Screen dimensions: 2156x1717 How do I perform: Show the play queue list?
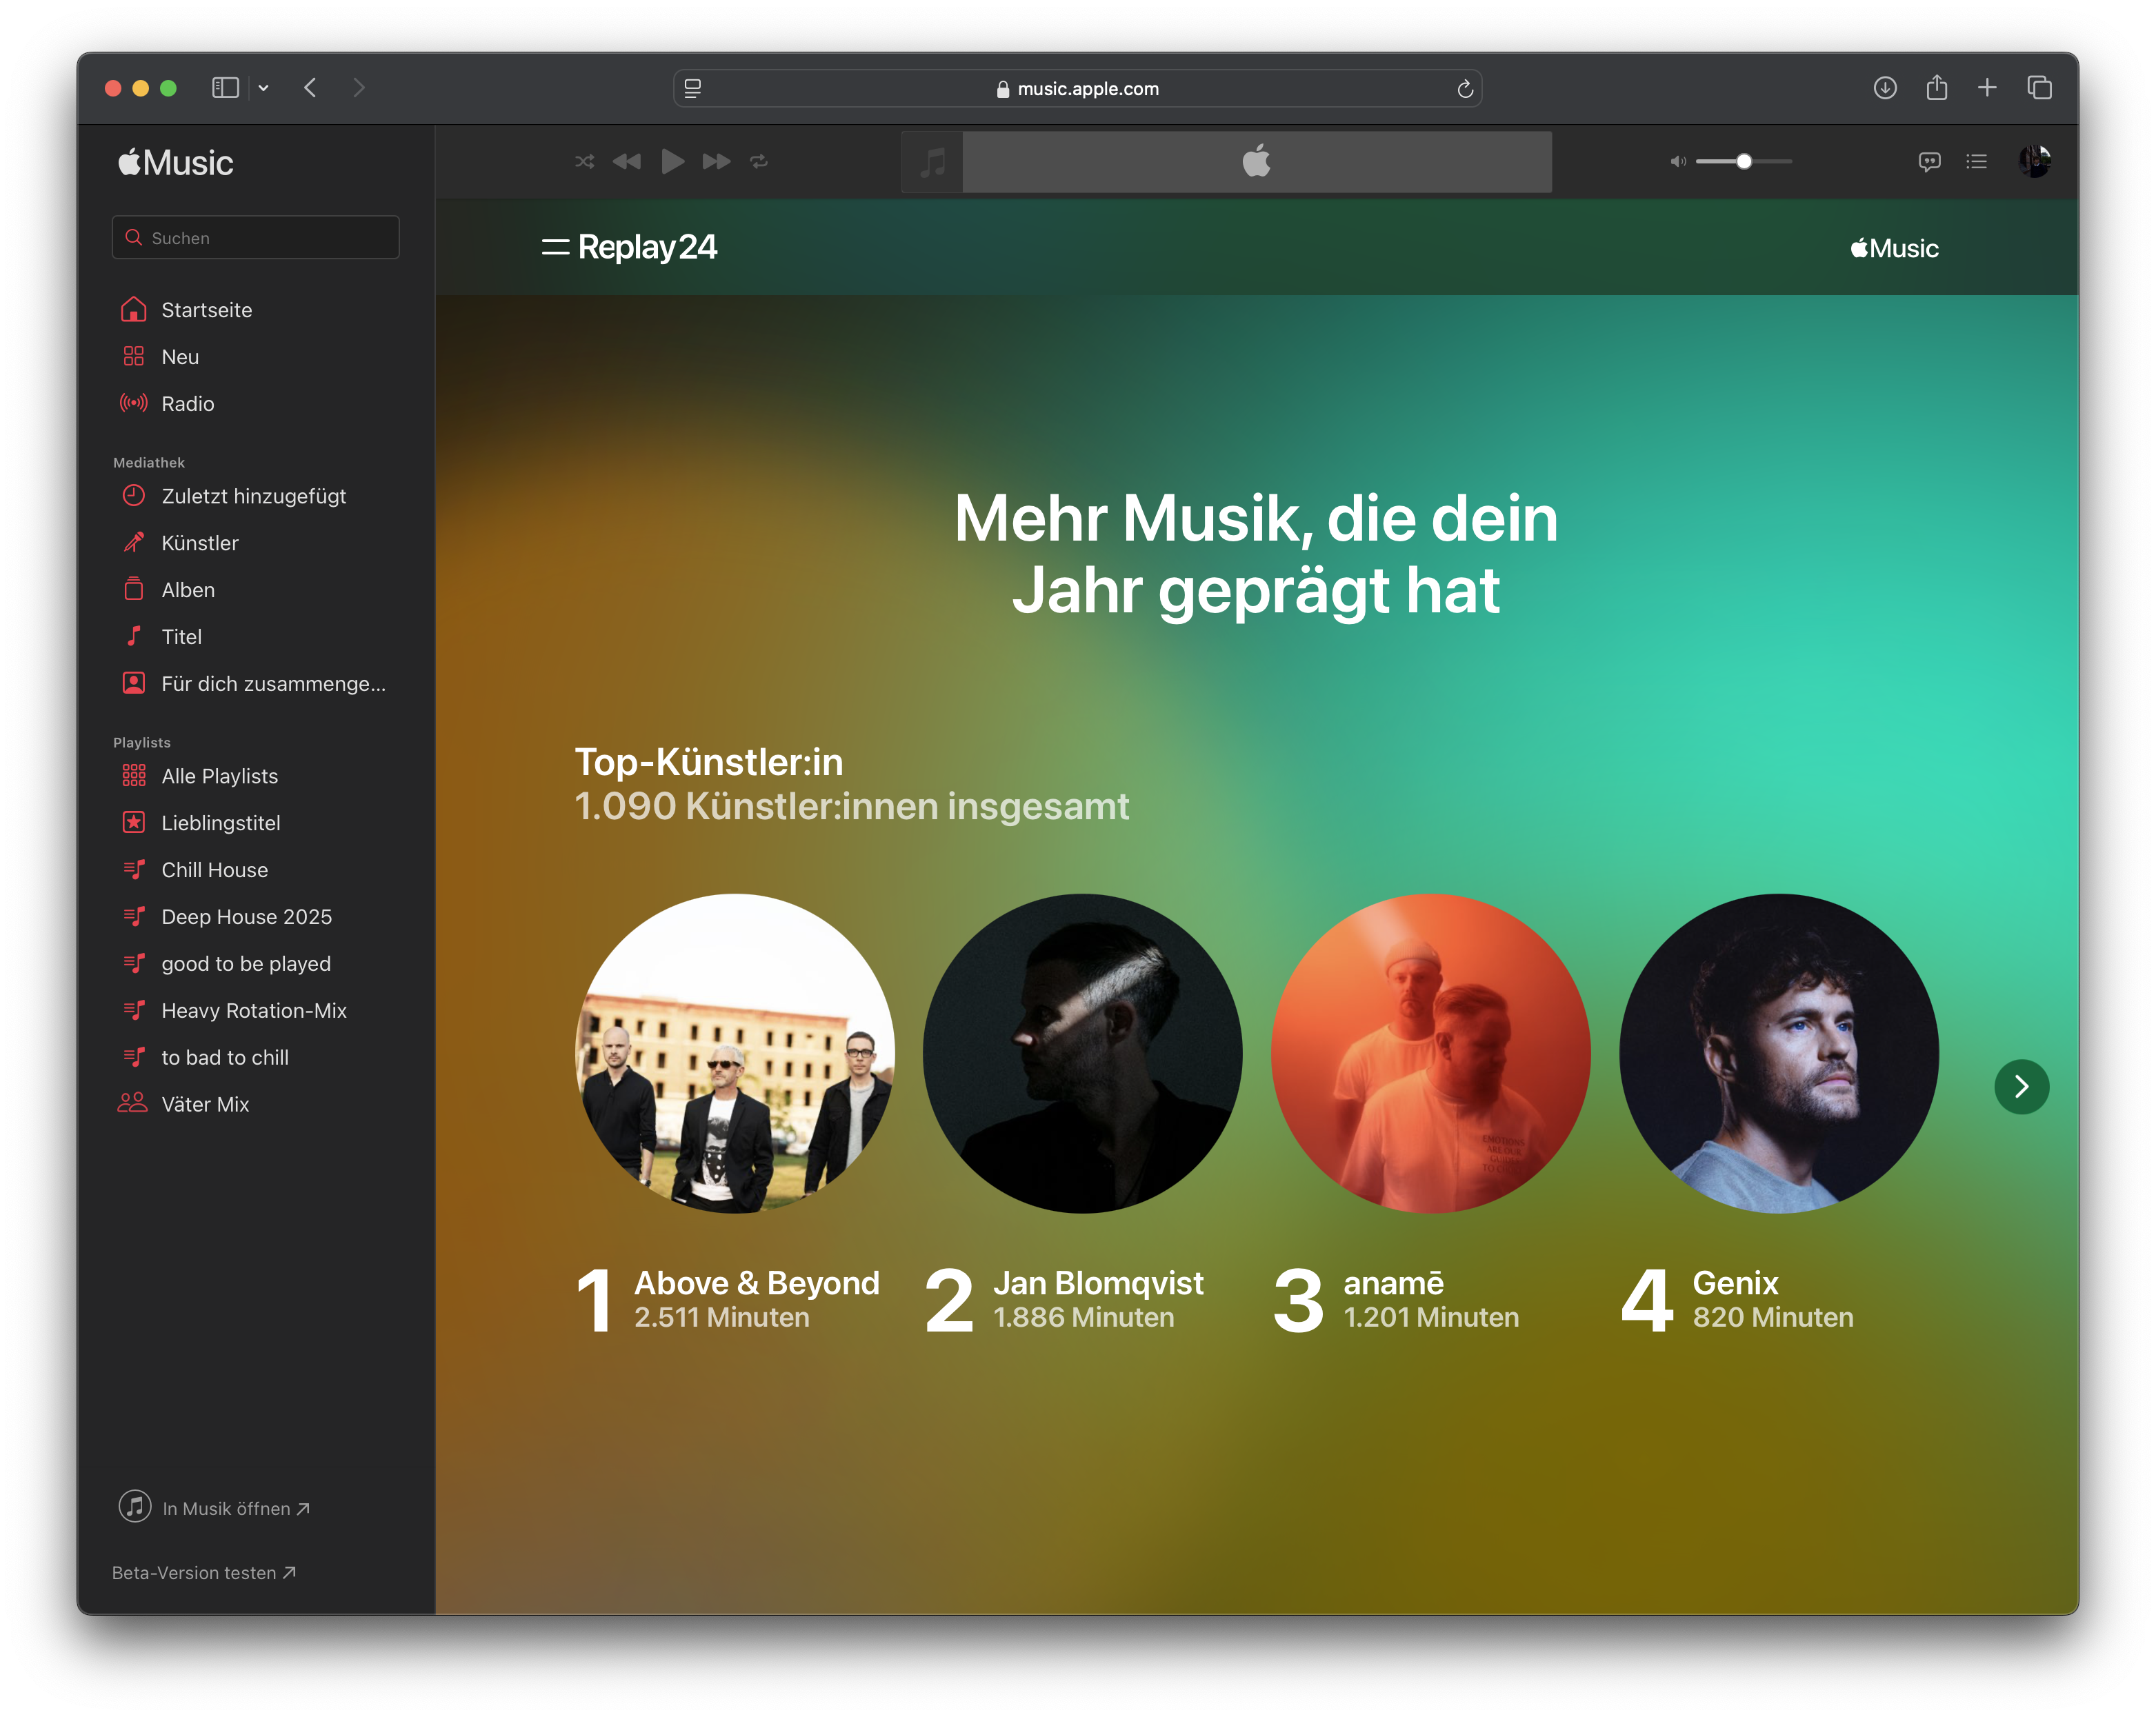(1976, 161)
